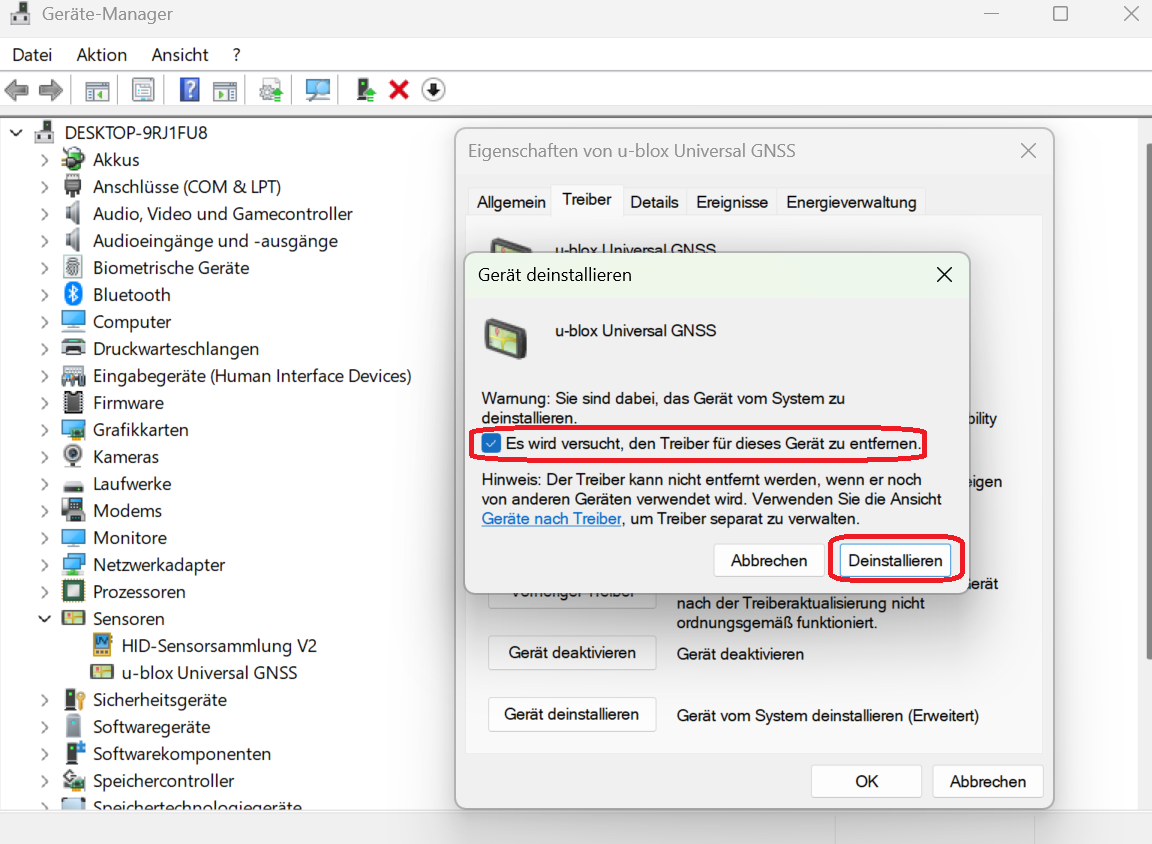Click the update driver gear toolbar icon
Viewport: 1152px width, 844px height.
point(270,90)
